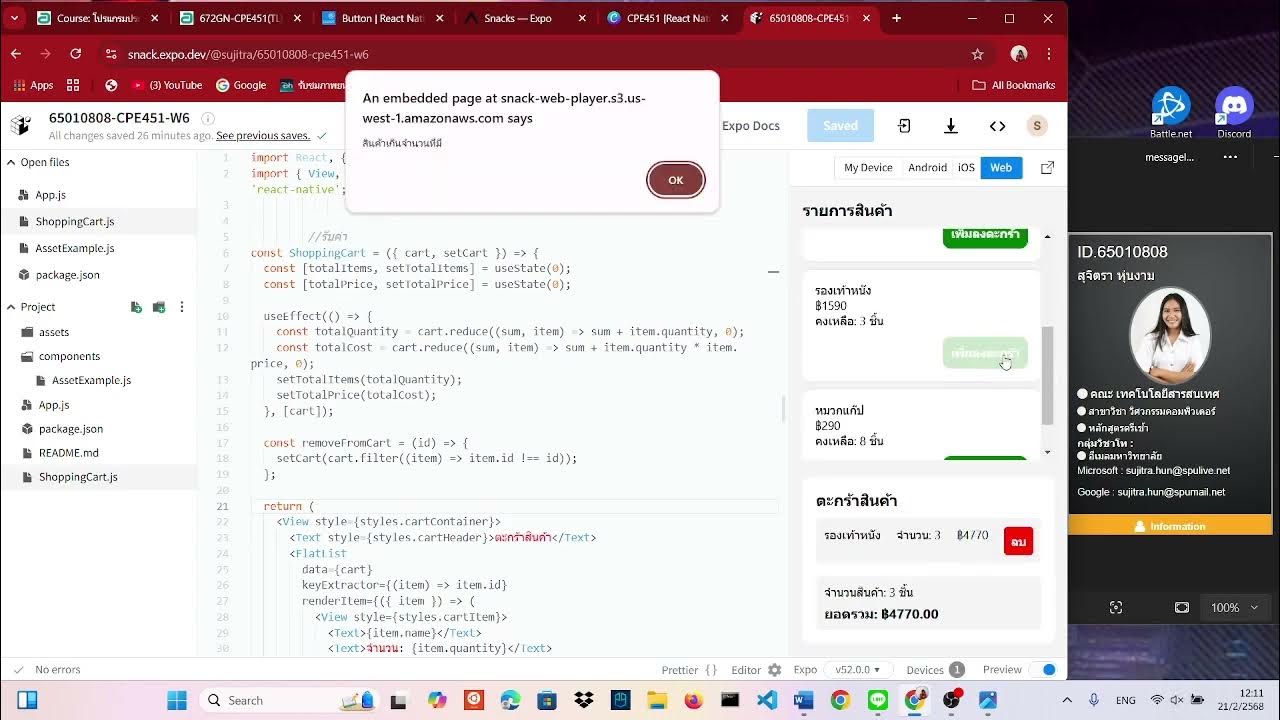Open YouTube bookmark
The height and width of the screenshot is (720, 1280).
tap(168, 85)
